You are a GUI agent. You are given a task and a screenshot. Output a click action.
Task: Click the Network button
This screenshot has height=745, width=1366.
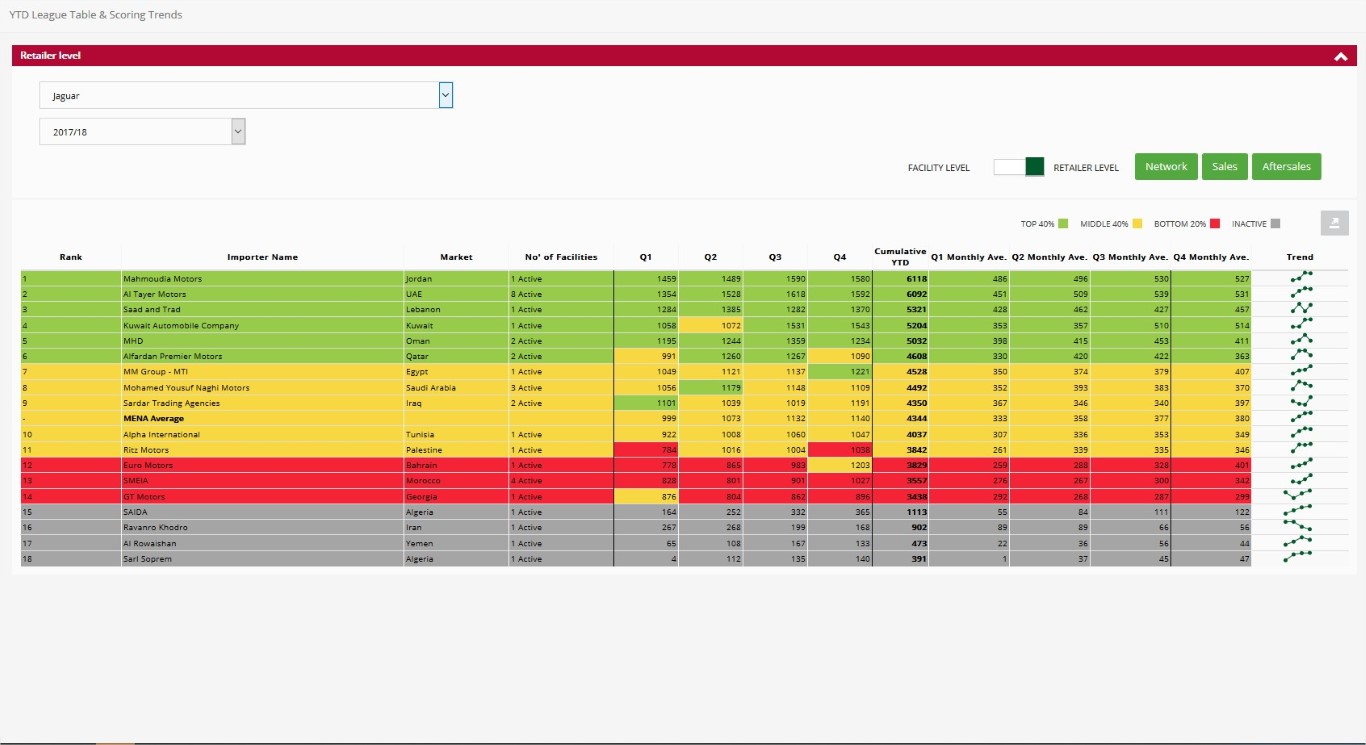tap(1166, 167)
